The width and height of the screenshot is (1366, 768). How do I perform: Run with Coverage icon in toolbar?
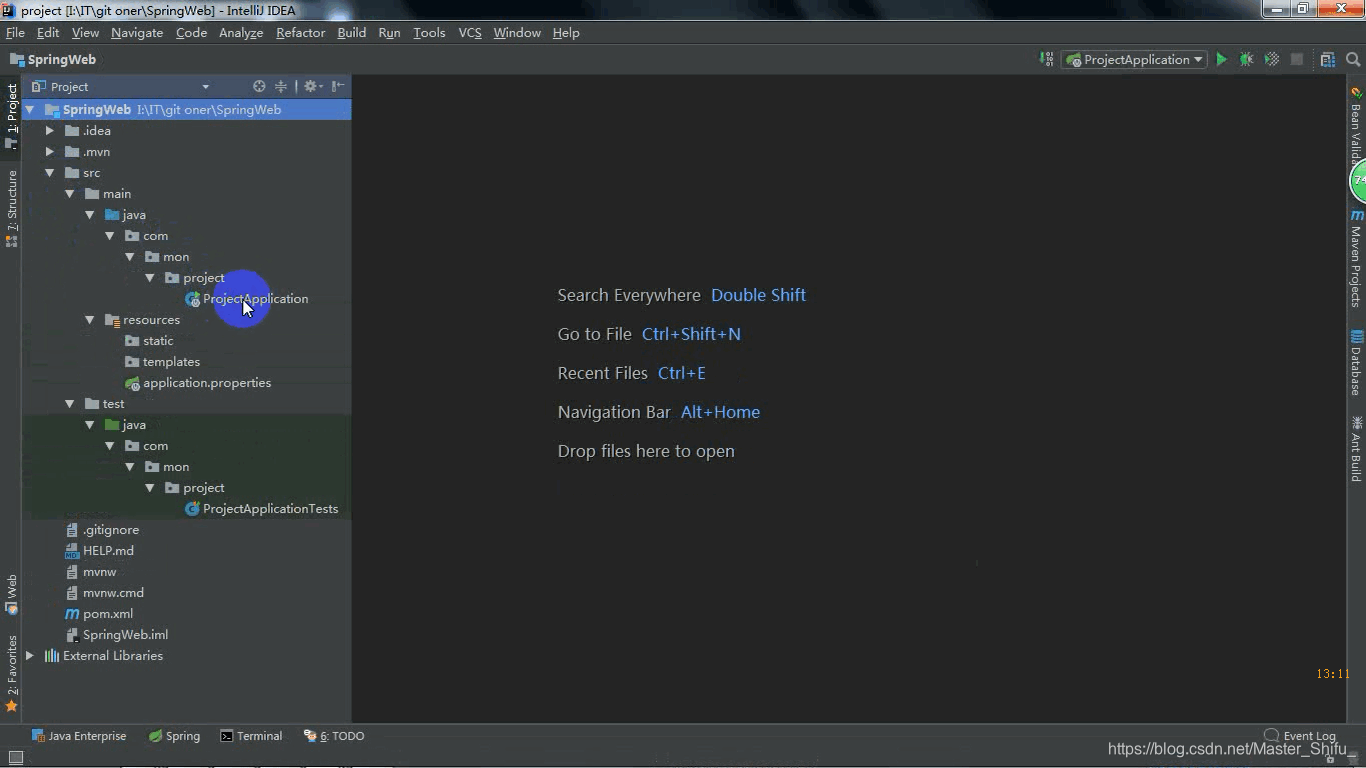[x=1272, y=60]
